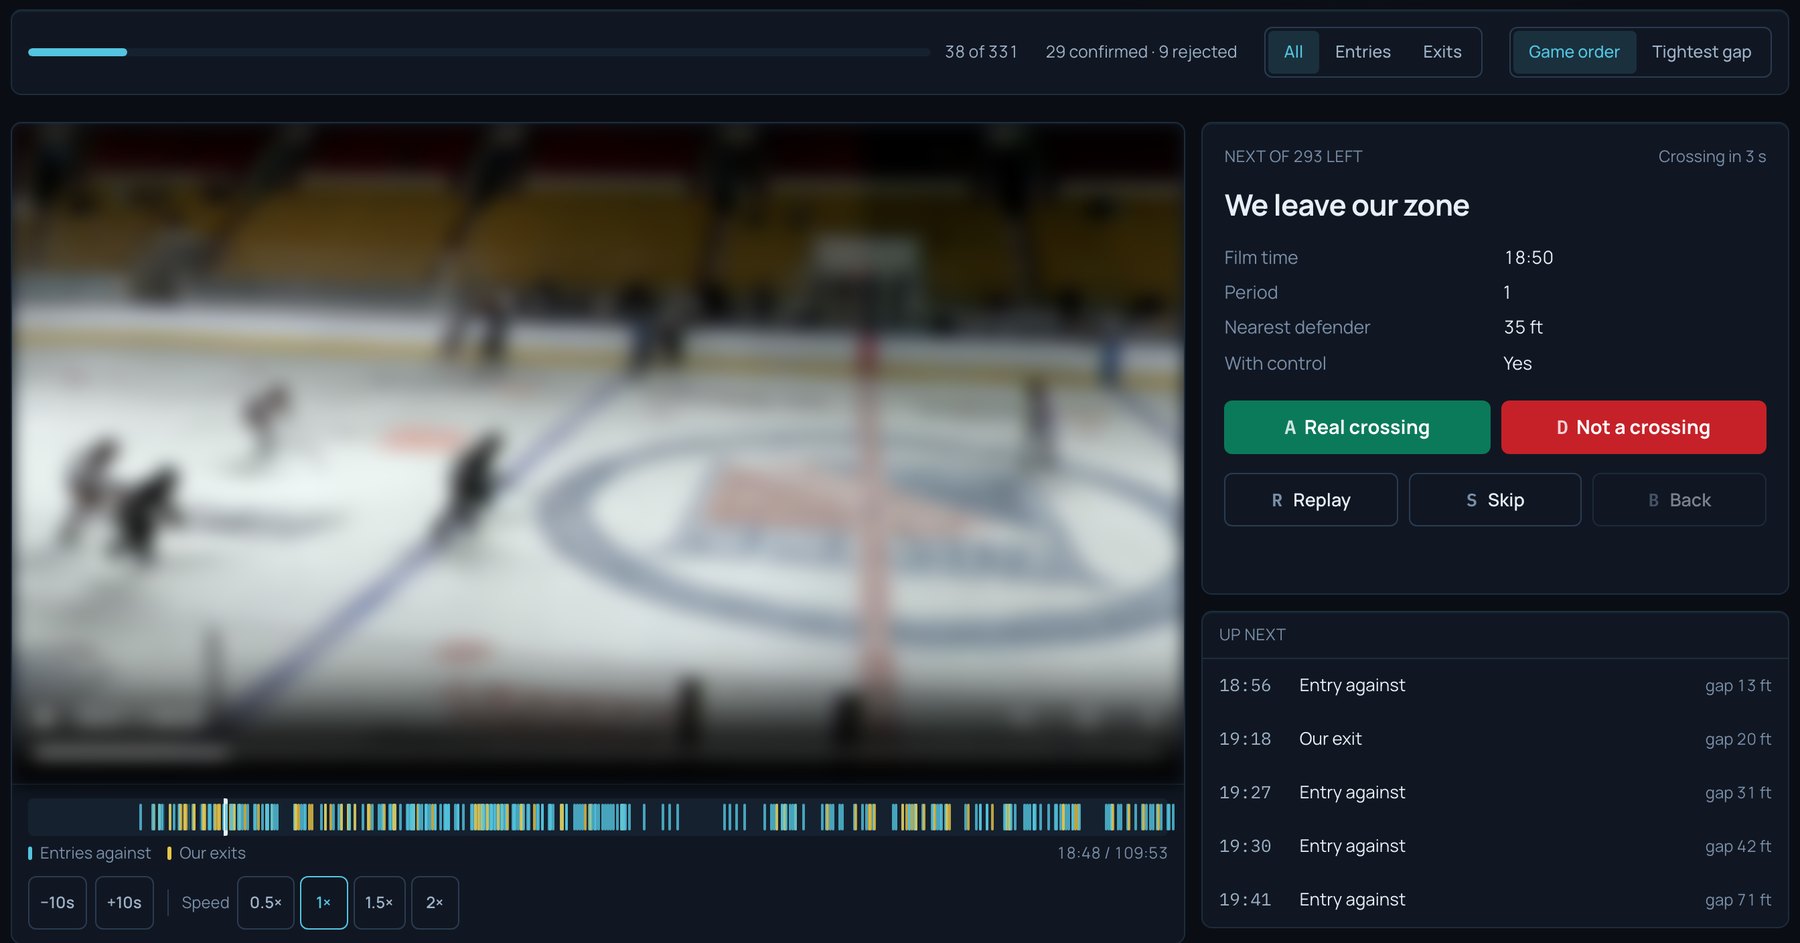Open the 19:27 Entry against row

1495,793
